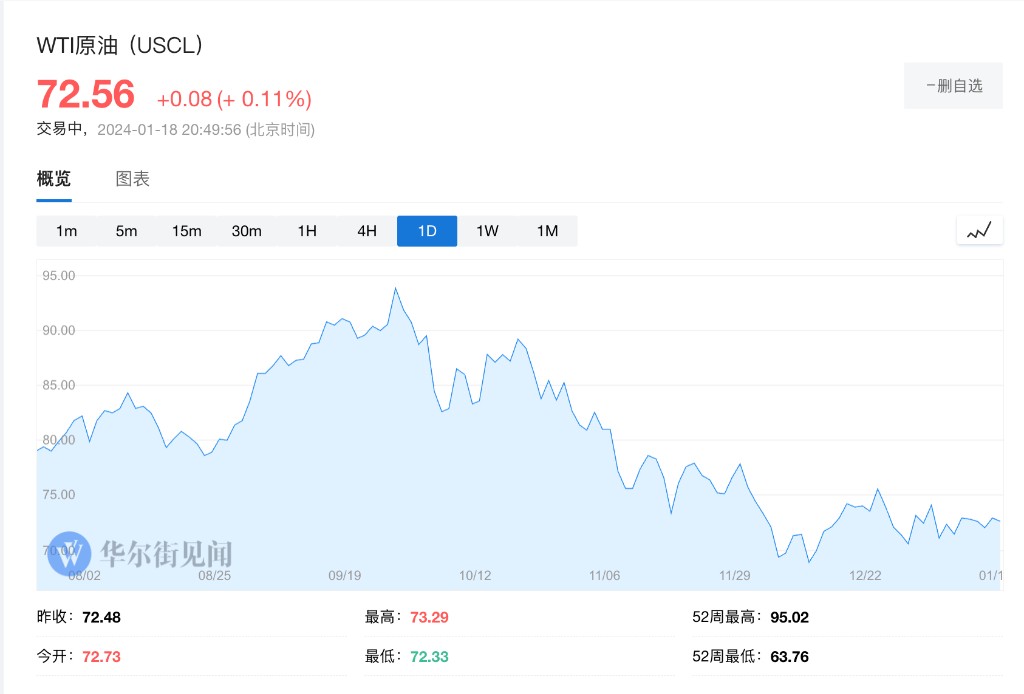Click the line chart type icon
The image size is (1024, 694).
(x=979, y=231)
